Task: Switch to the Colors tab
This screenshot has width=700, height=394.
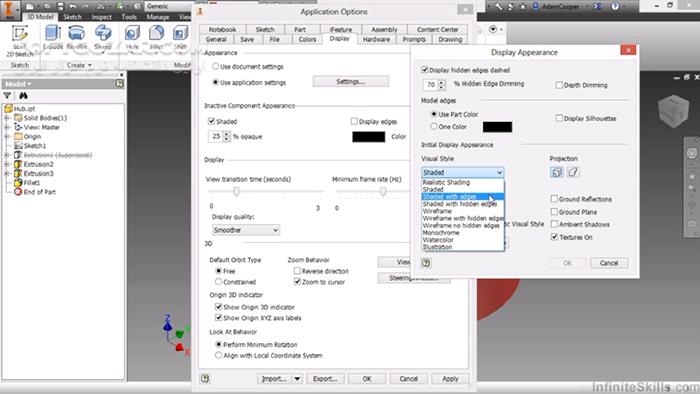Action: coord(307,39)
